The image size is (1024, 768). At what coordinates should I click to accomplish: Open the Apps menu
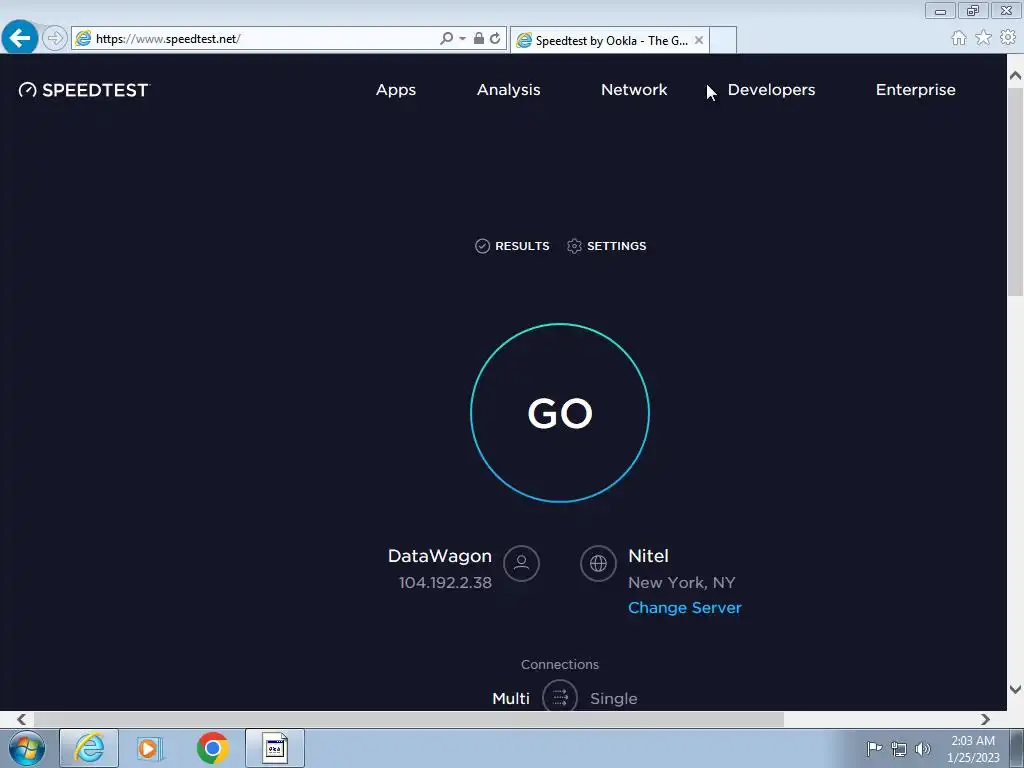(396, 90)
